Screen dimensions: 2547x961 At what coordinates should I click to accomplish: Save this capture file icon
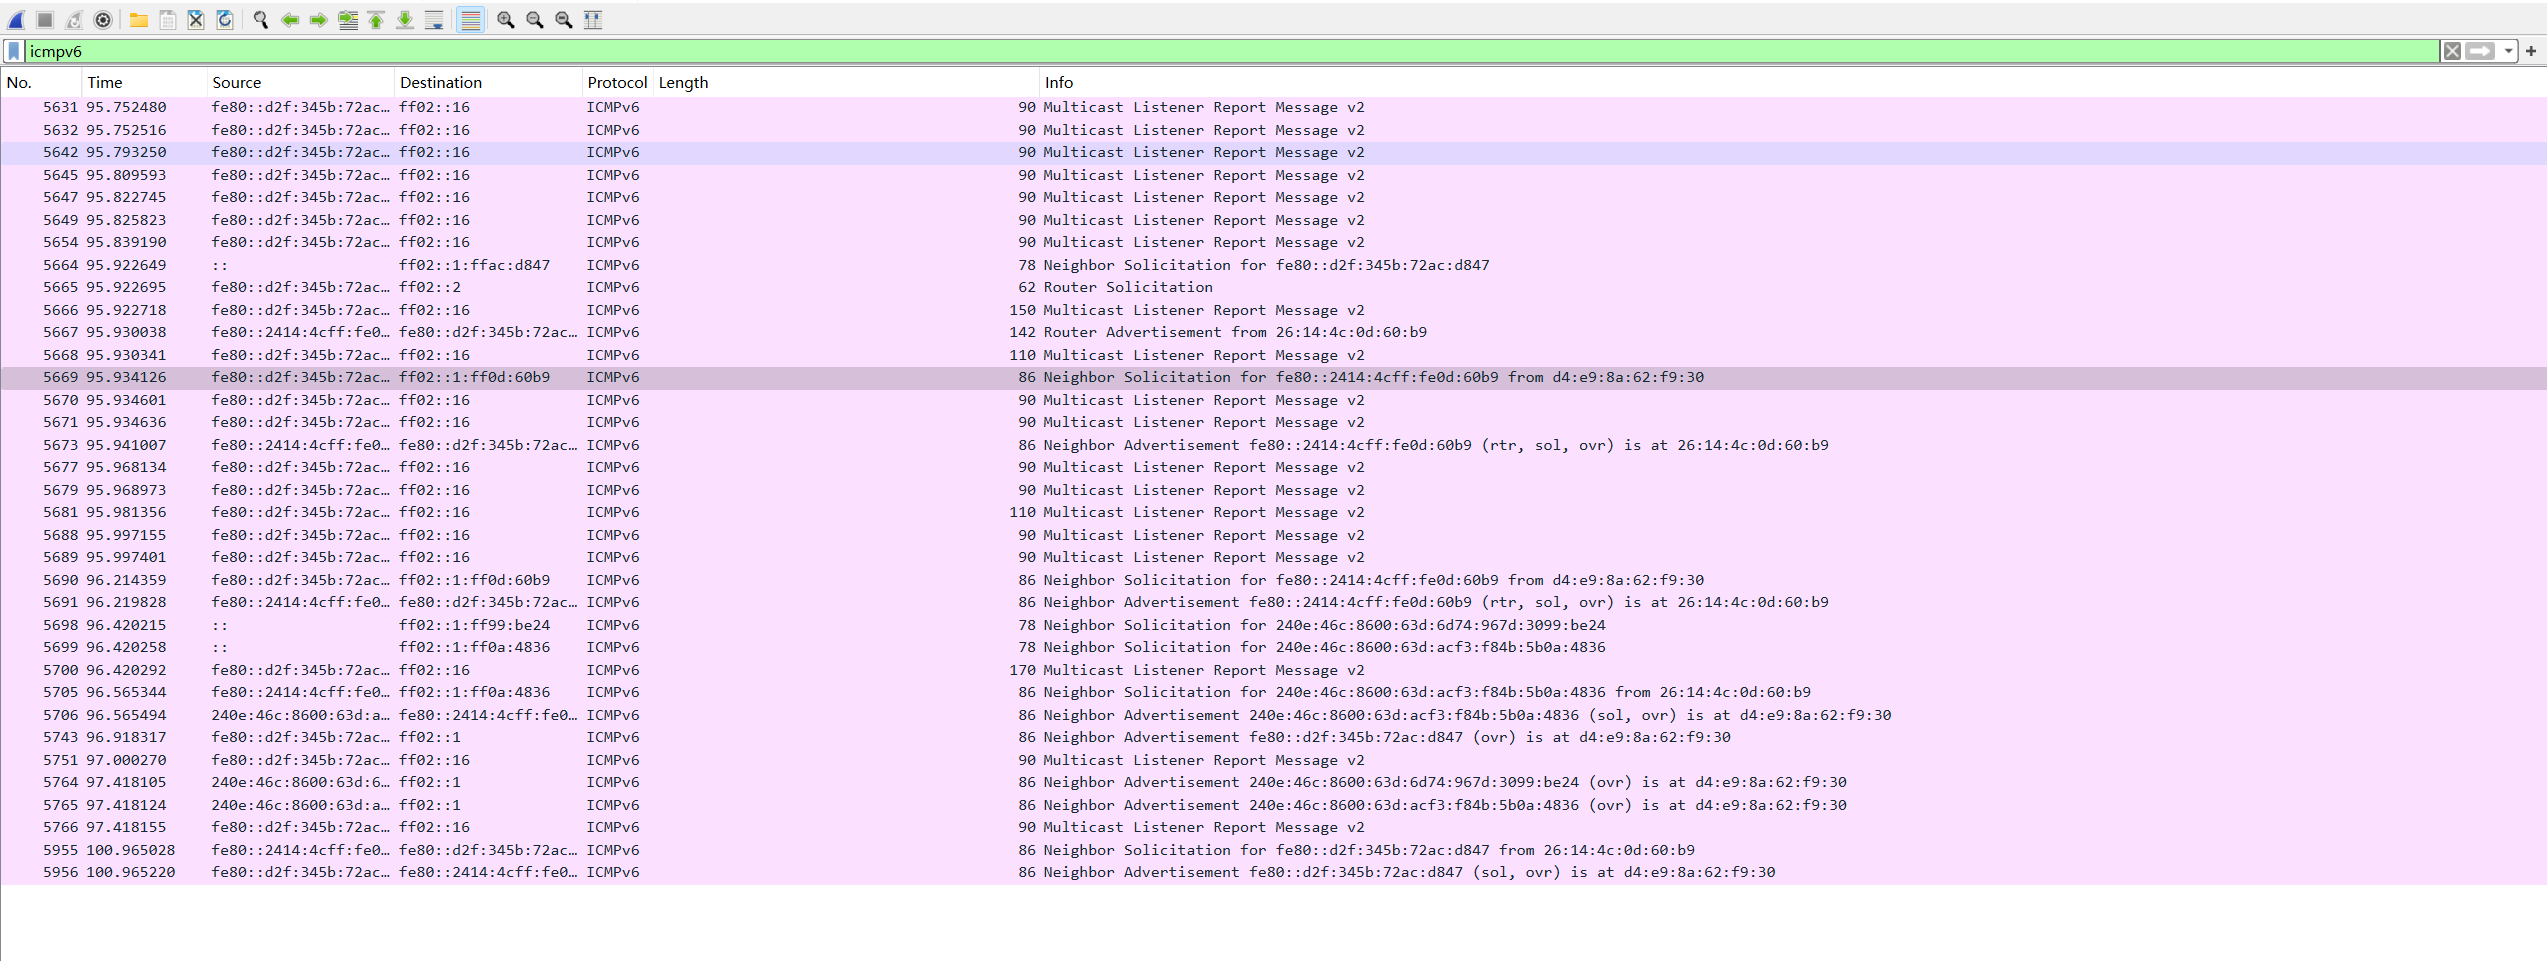point(168,20)
